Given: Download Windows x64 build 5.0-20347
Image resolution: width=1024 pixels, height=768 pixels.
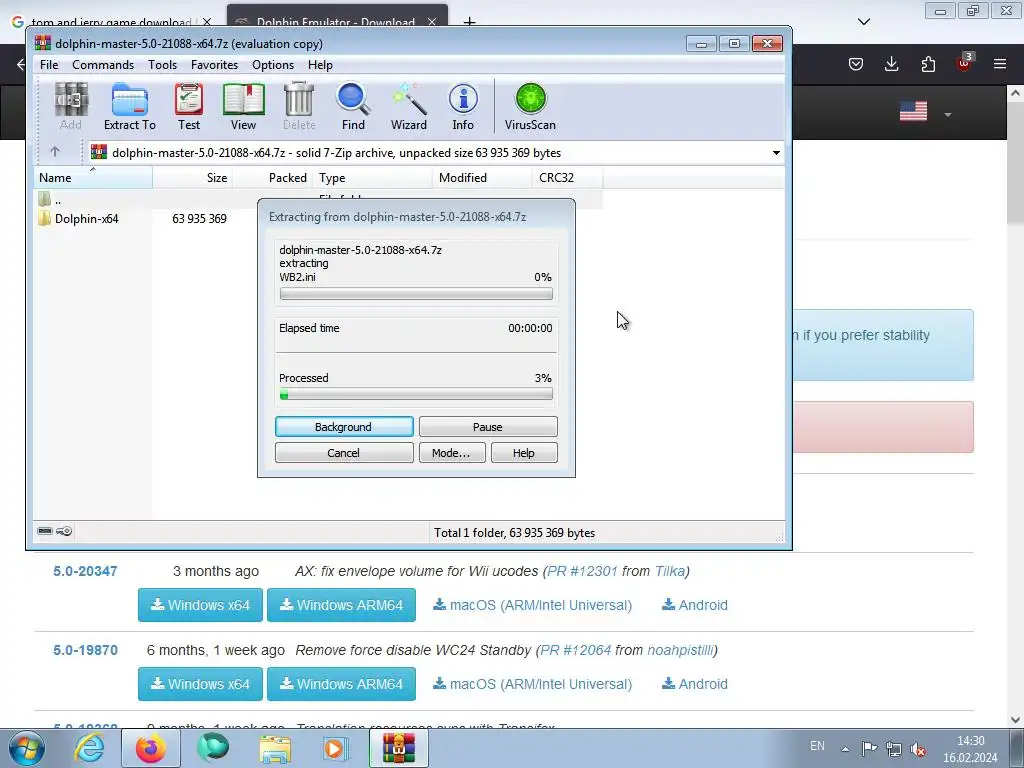Looking at the screenshot, I should [200, 605].
